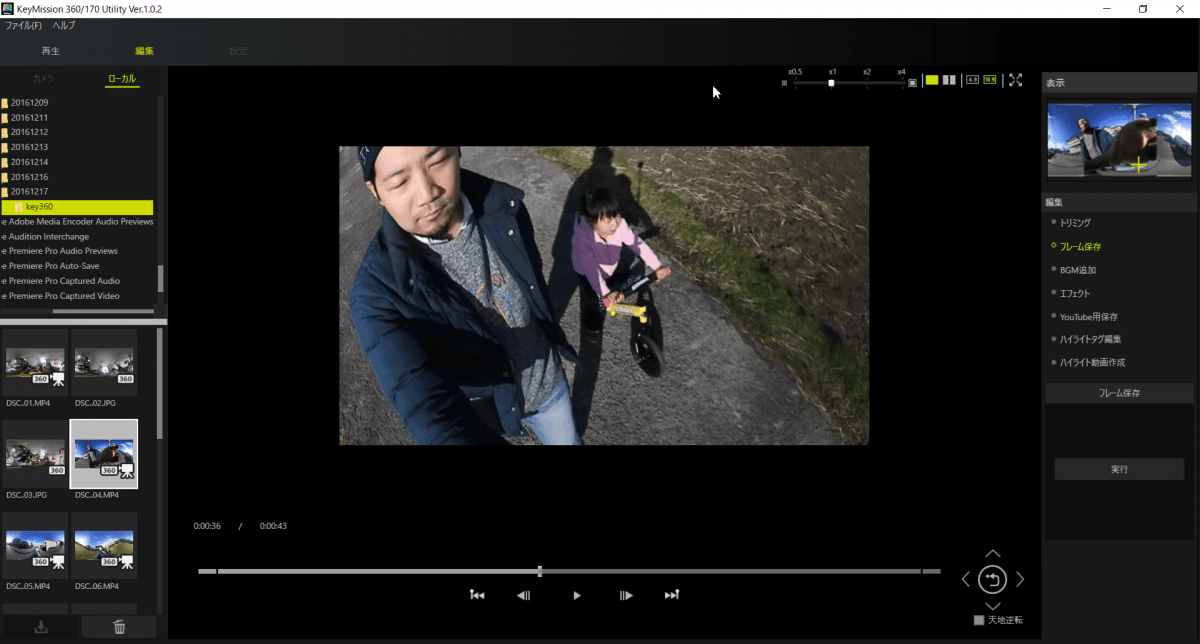The height and width of the screenshot is (644, 1200).
Task: Select the DSC..03.JPG thumbnail
Action: tap(35, 455)
